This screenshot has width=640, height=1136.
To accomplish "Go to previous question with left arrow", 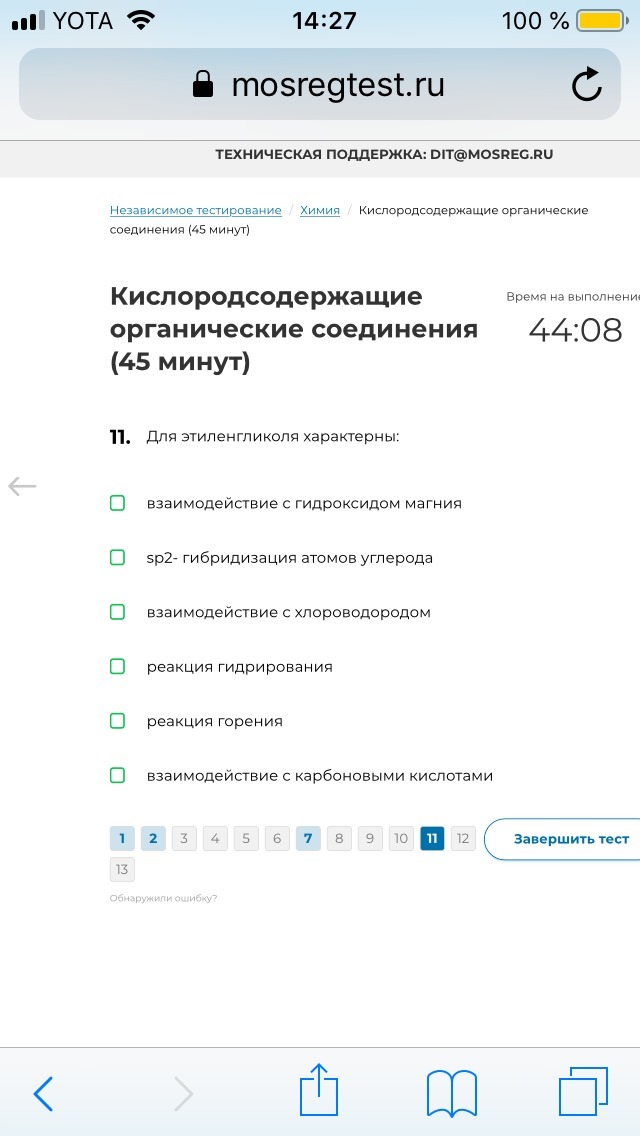I will coord(22,486).
